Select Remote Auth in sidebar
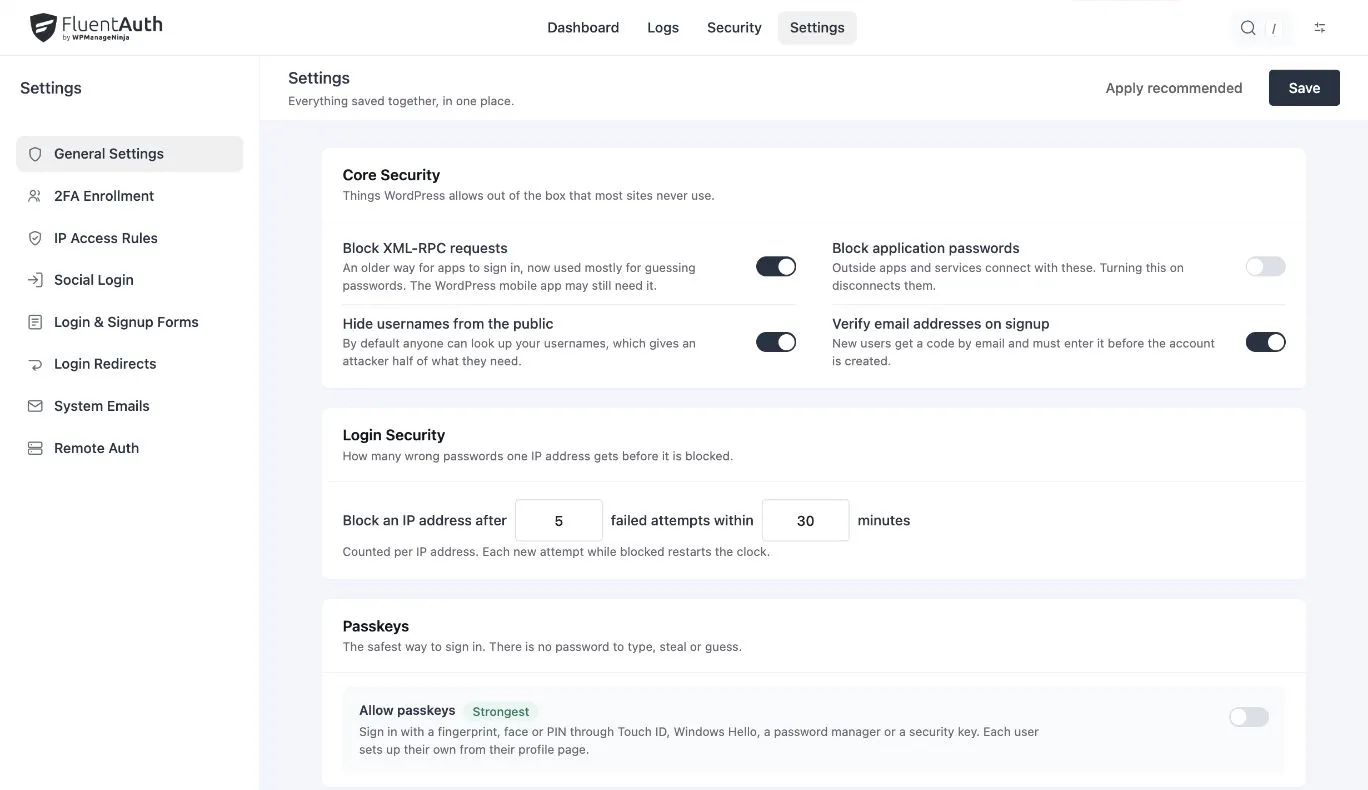 130,448
